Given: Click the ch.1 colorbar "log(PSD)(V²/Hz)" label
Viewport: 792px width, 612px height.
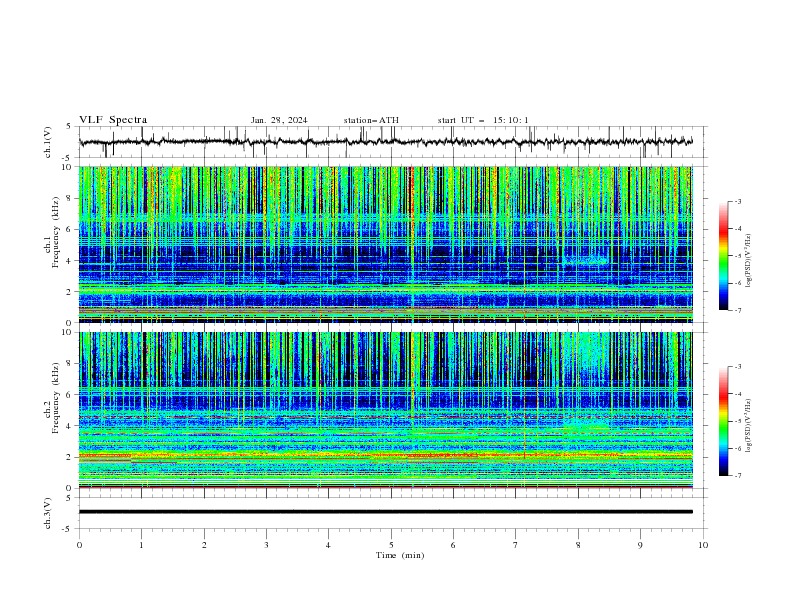Looking at the screenshot, I should (x=748, y=261).
